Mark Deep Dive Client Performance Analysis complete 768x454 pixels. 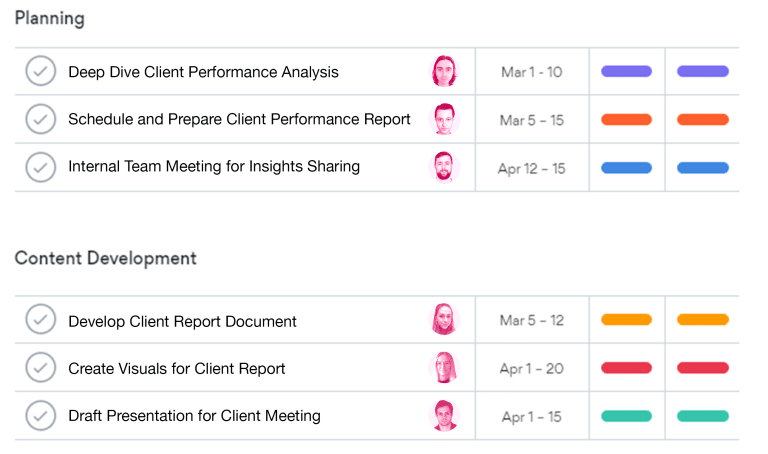[x=40, y=72]
